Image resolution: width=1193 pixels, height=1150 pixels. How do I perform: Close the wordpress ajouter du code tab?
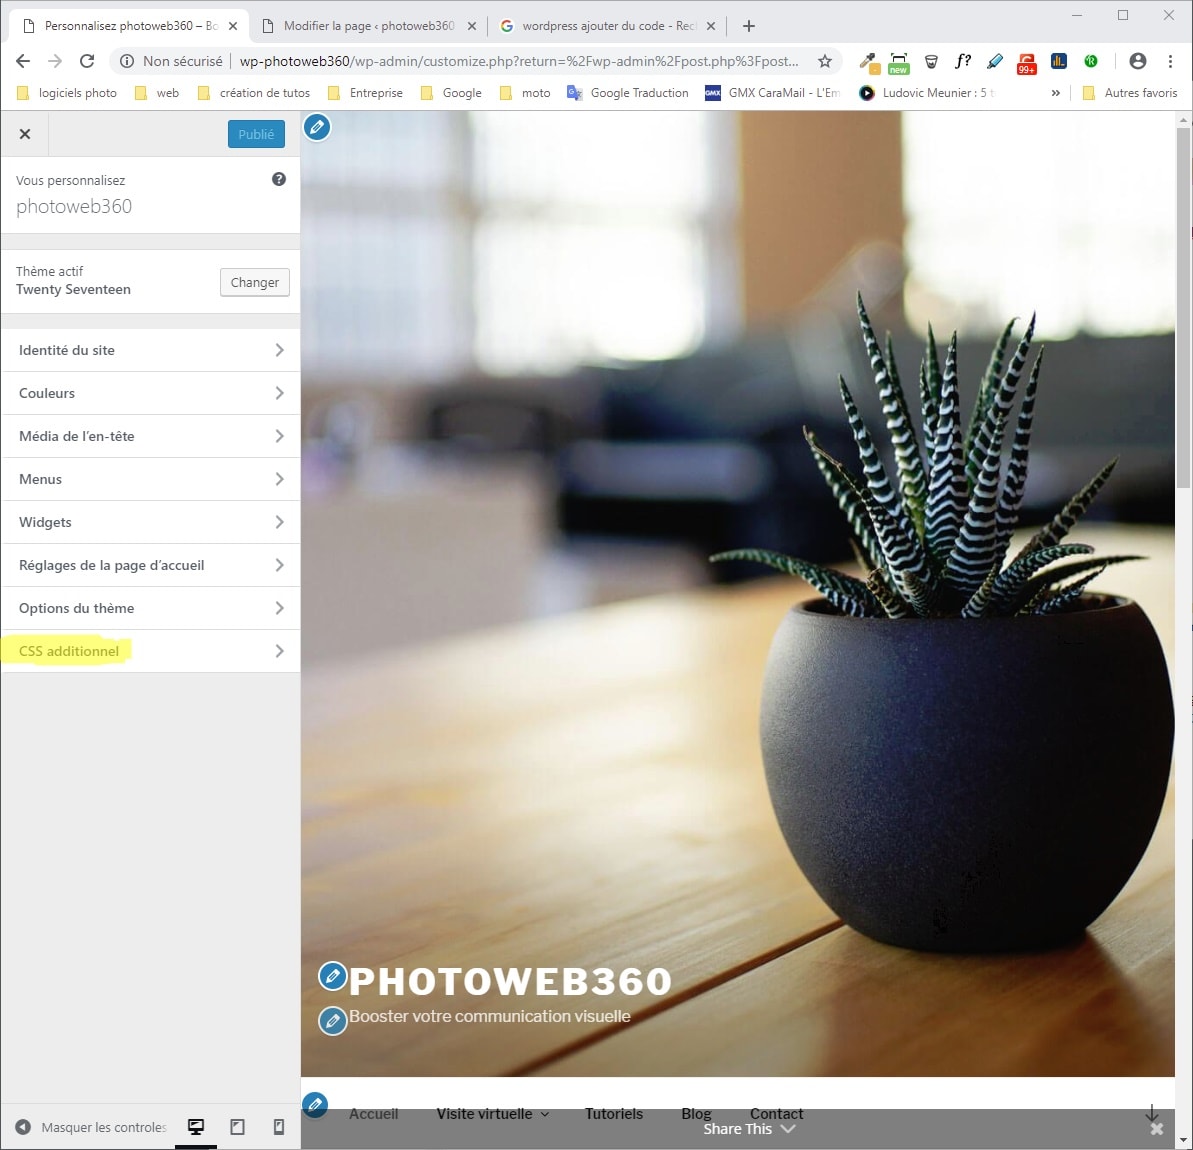pos(711,26)
